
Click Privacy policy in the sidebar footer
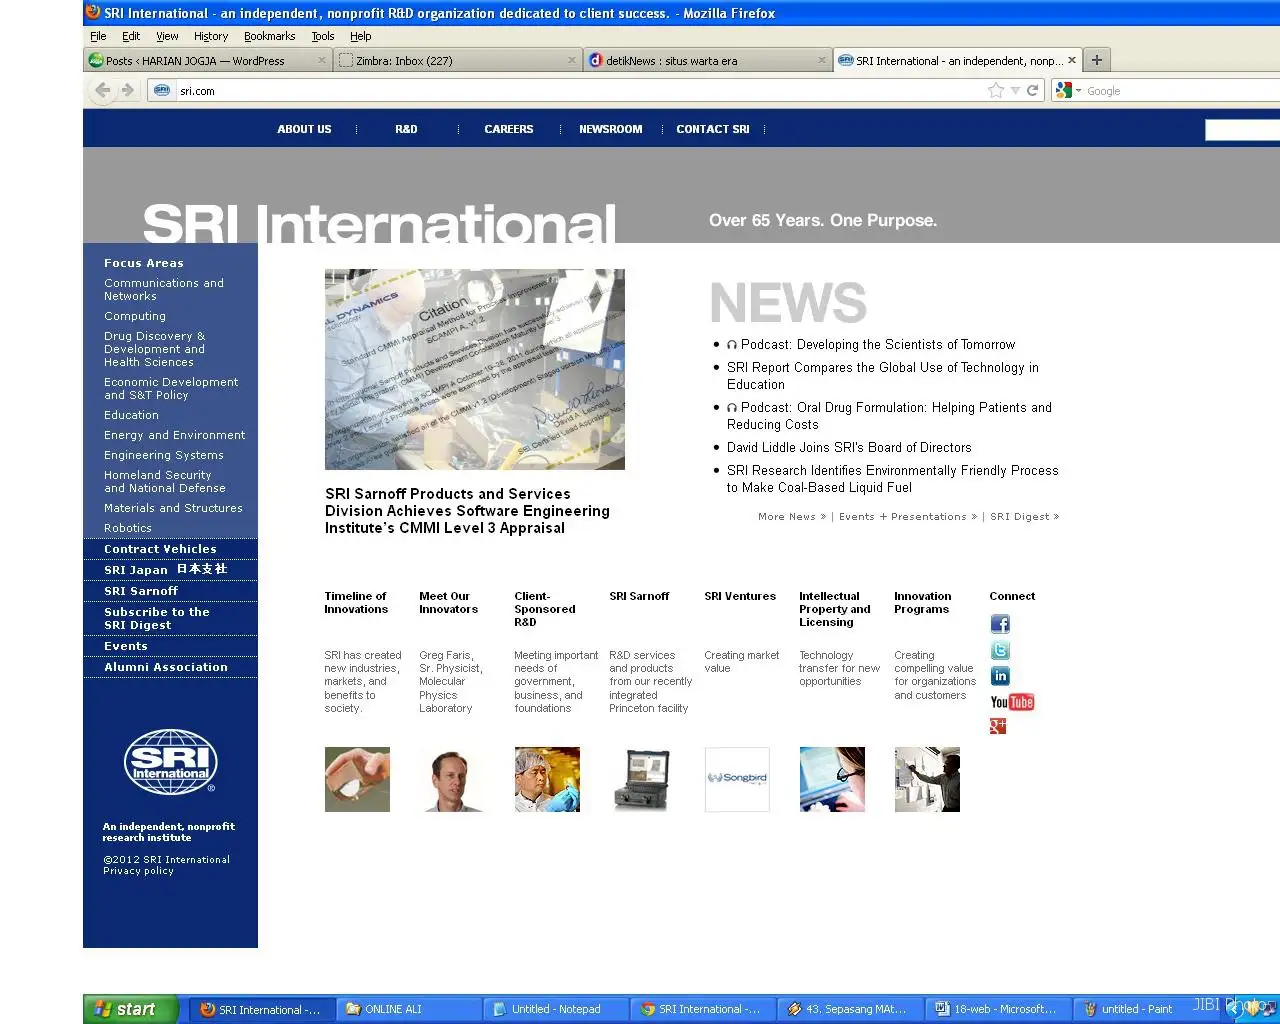(x=138, y=871)
